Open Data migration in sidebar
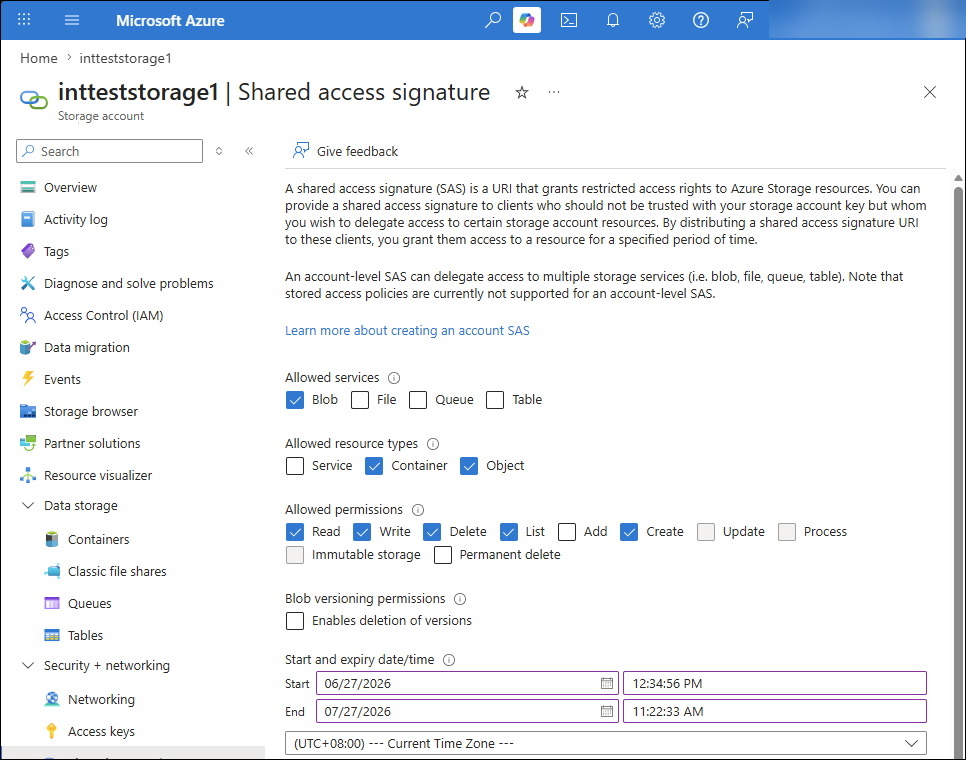The height and width of the screenshot is (760, 966). (x=86, y=347)
